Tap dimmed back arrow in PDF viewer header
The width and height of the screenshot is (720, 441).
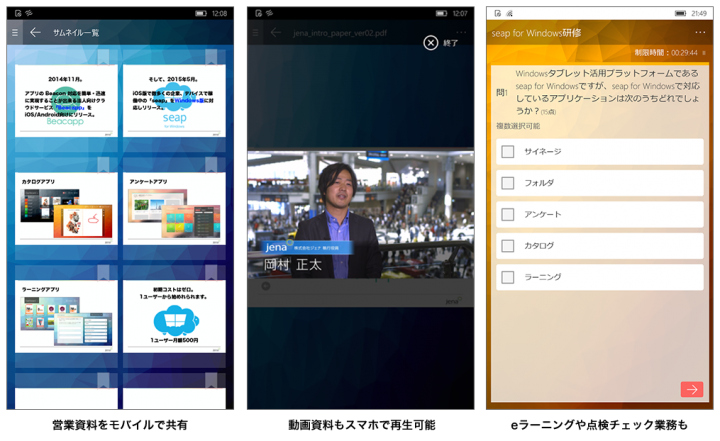(276, 33)
